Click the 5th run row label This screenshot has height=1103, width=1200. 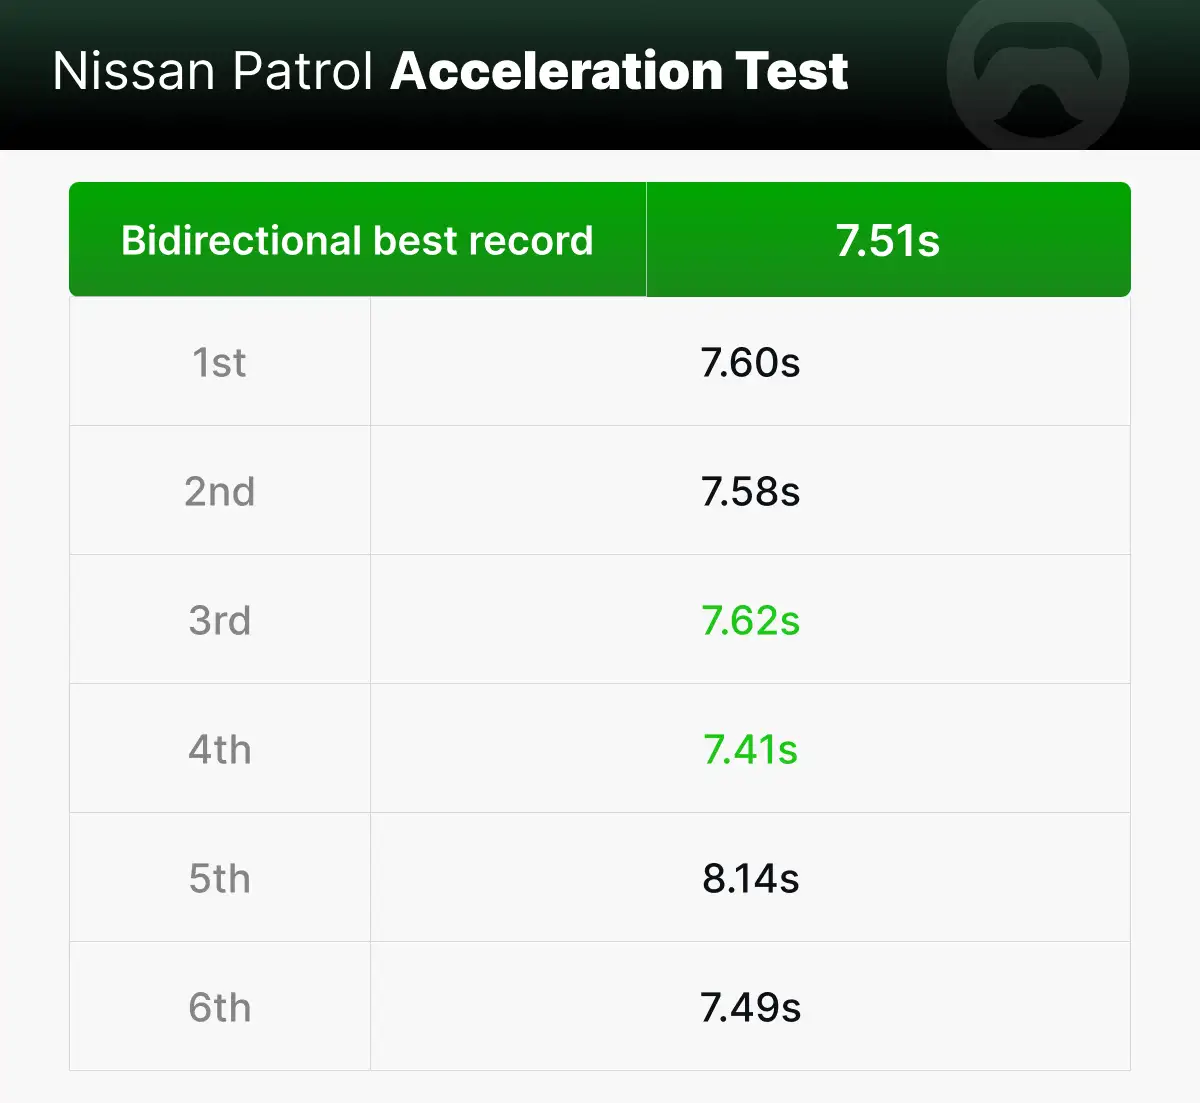point(219,879)
